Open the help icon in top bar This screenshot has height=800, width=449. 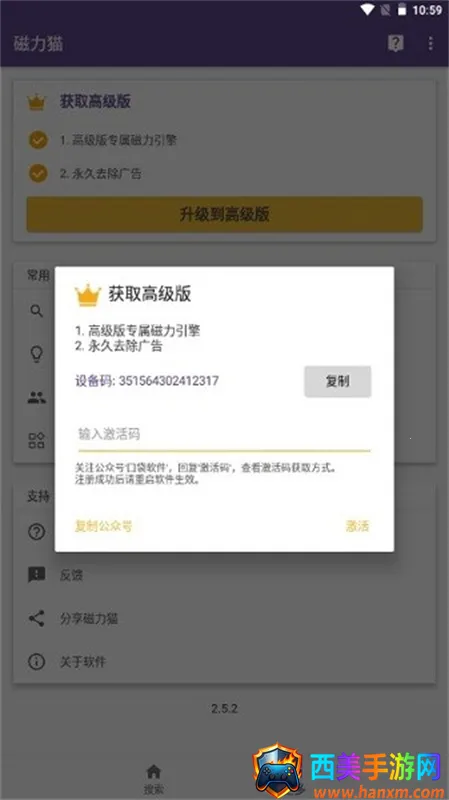[x=395, y=44]
